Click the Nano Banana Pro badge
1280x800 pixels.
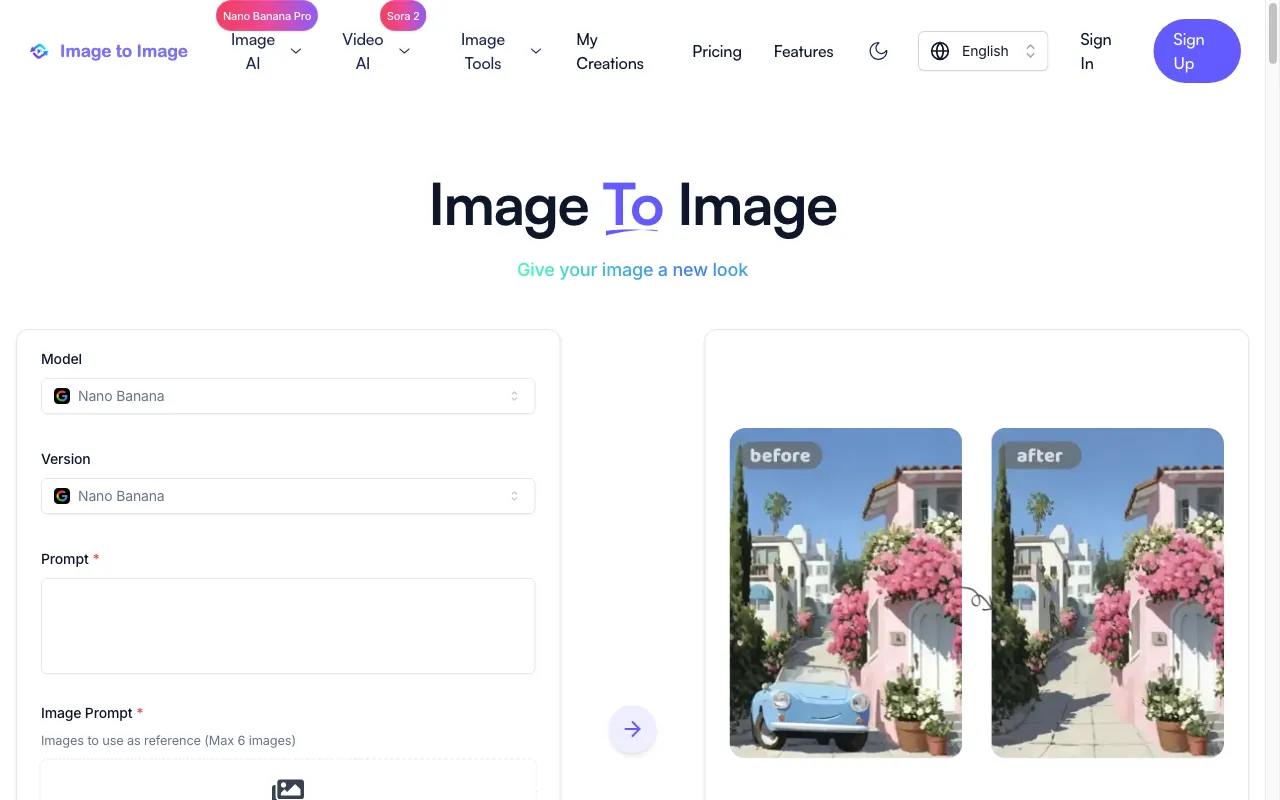click(x=267, y=16)
